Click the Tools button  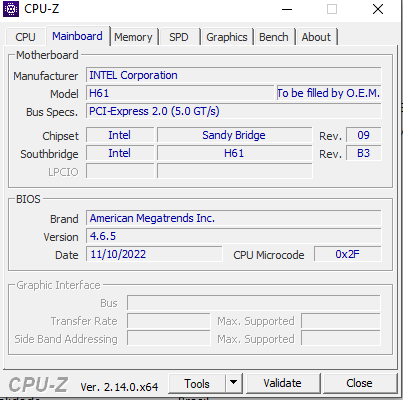197,383
